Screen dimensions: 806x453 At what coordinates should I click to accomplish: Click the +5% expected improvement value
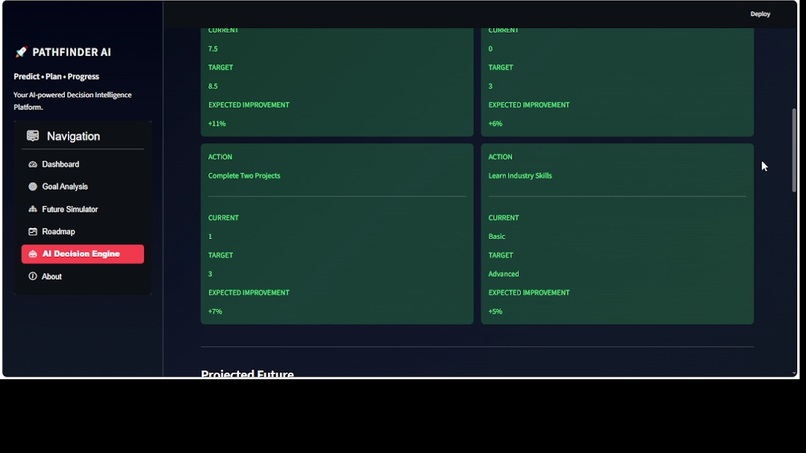pos(495,312)
